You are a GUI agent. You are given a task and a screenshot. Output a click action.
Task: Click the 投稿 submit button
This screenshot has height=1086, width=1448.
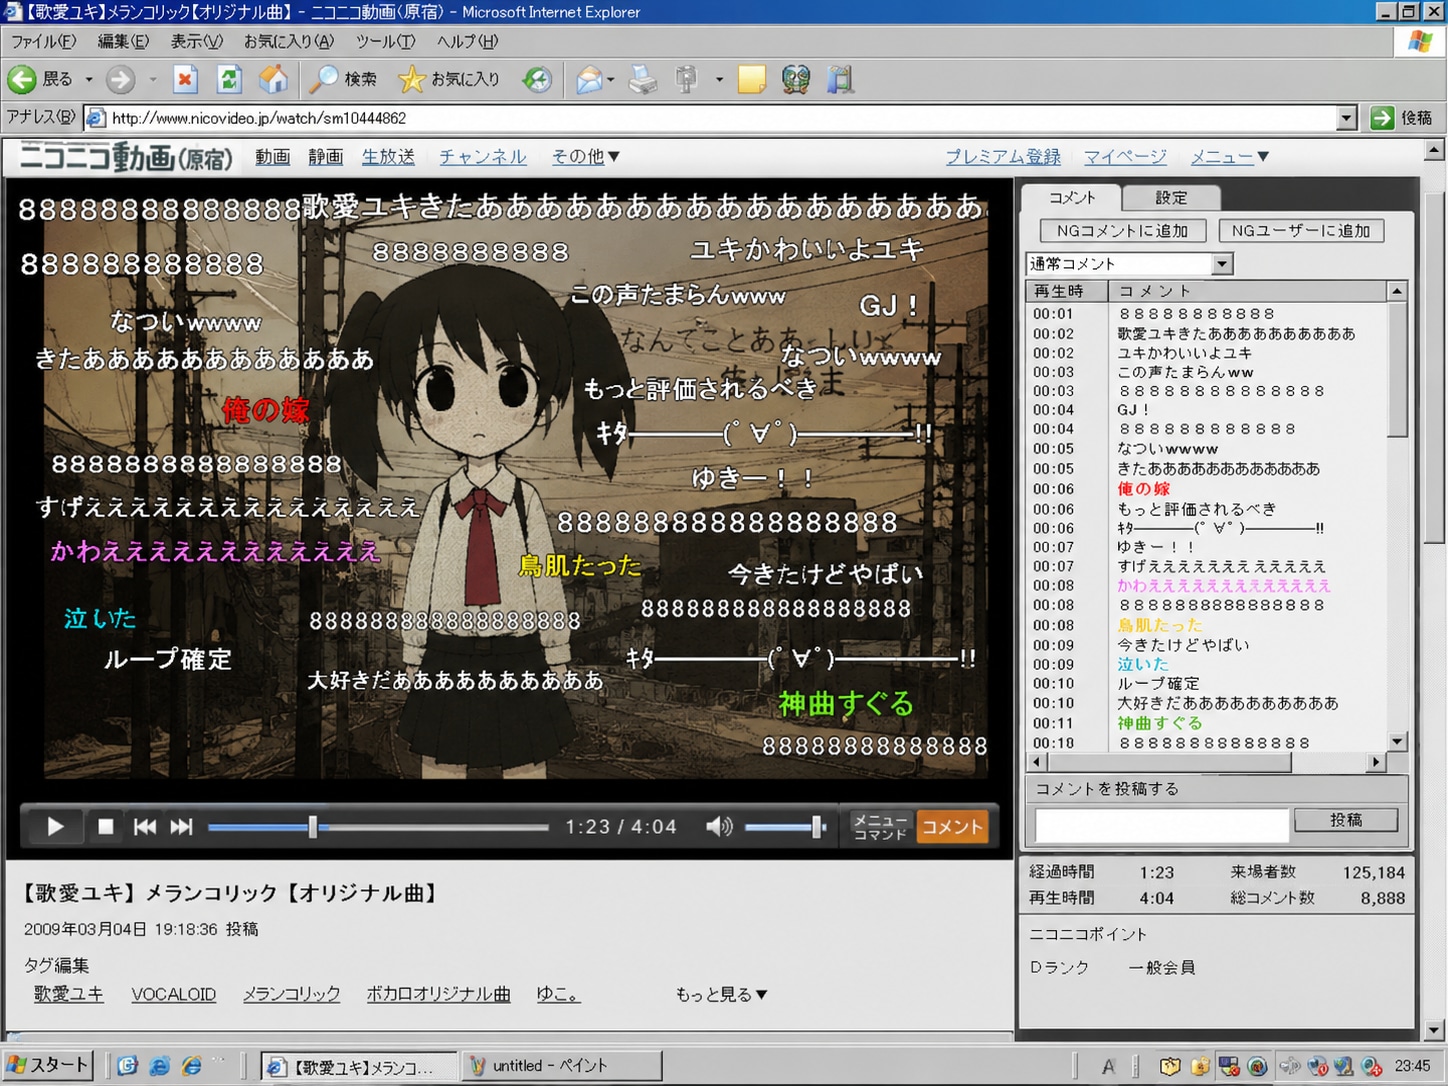click(x=1346, y=820)
